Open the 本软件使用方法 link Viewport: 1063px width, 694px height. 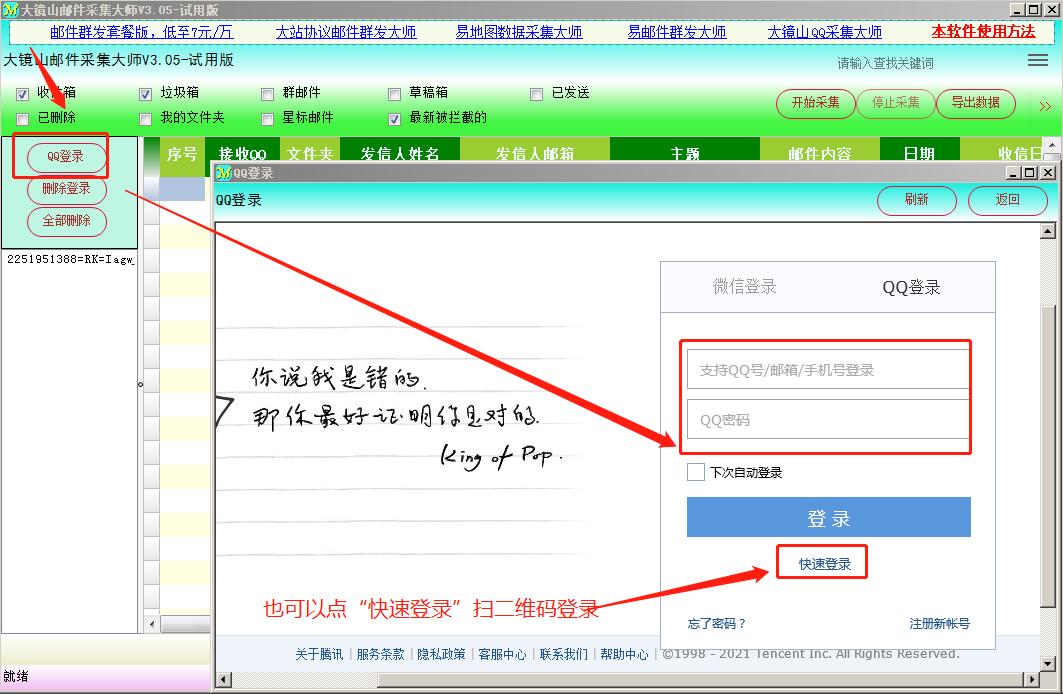click(983, 32)
